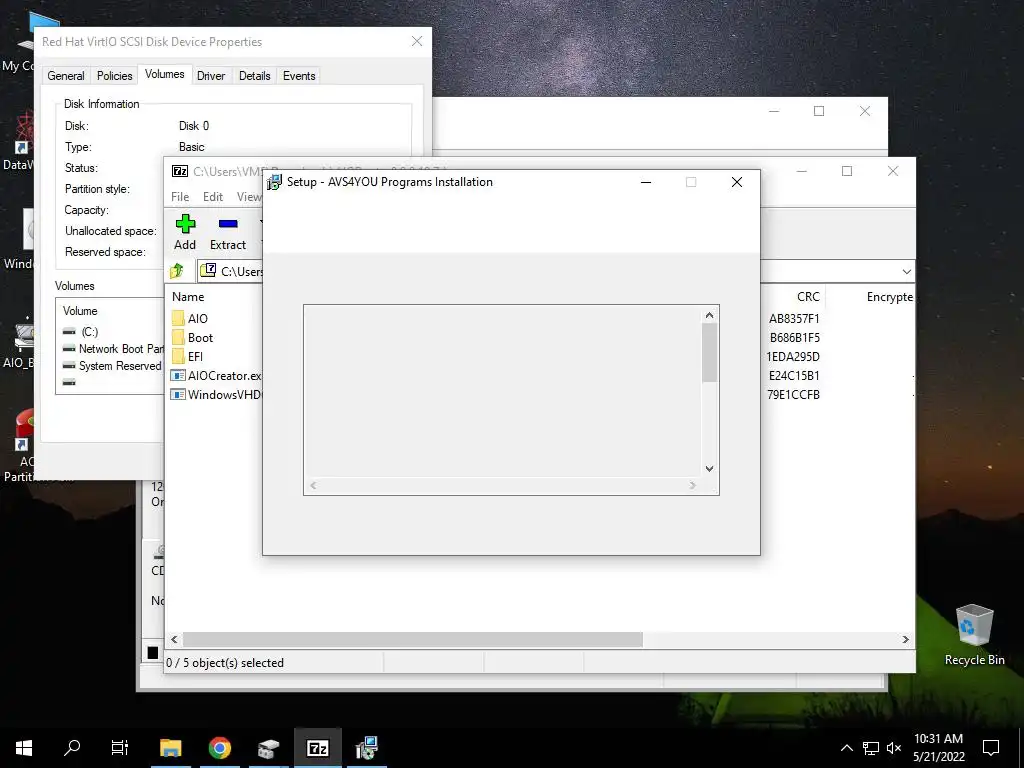Click left arrow of setup horizontal scrollbar

313,485
